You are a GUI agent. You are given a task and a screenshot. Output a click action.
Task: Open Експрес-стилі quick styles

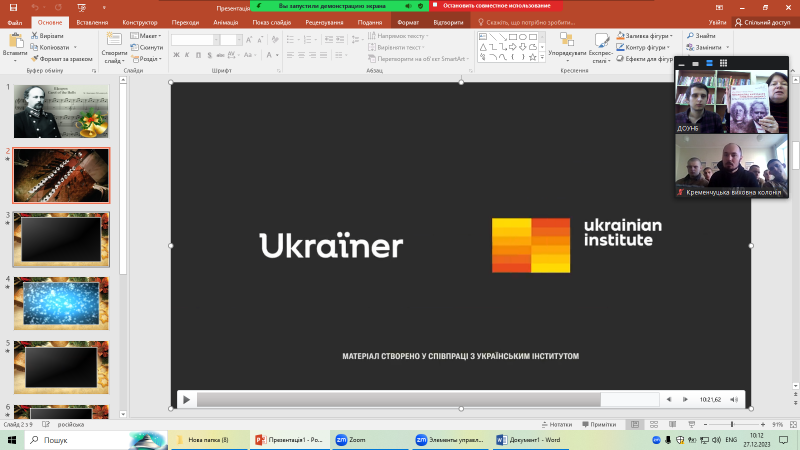601,48
